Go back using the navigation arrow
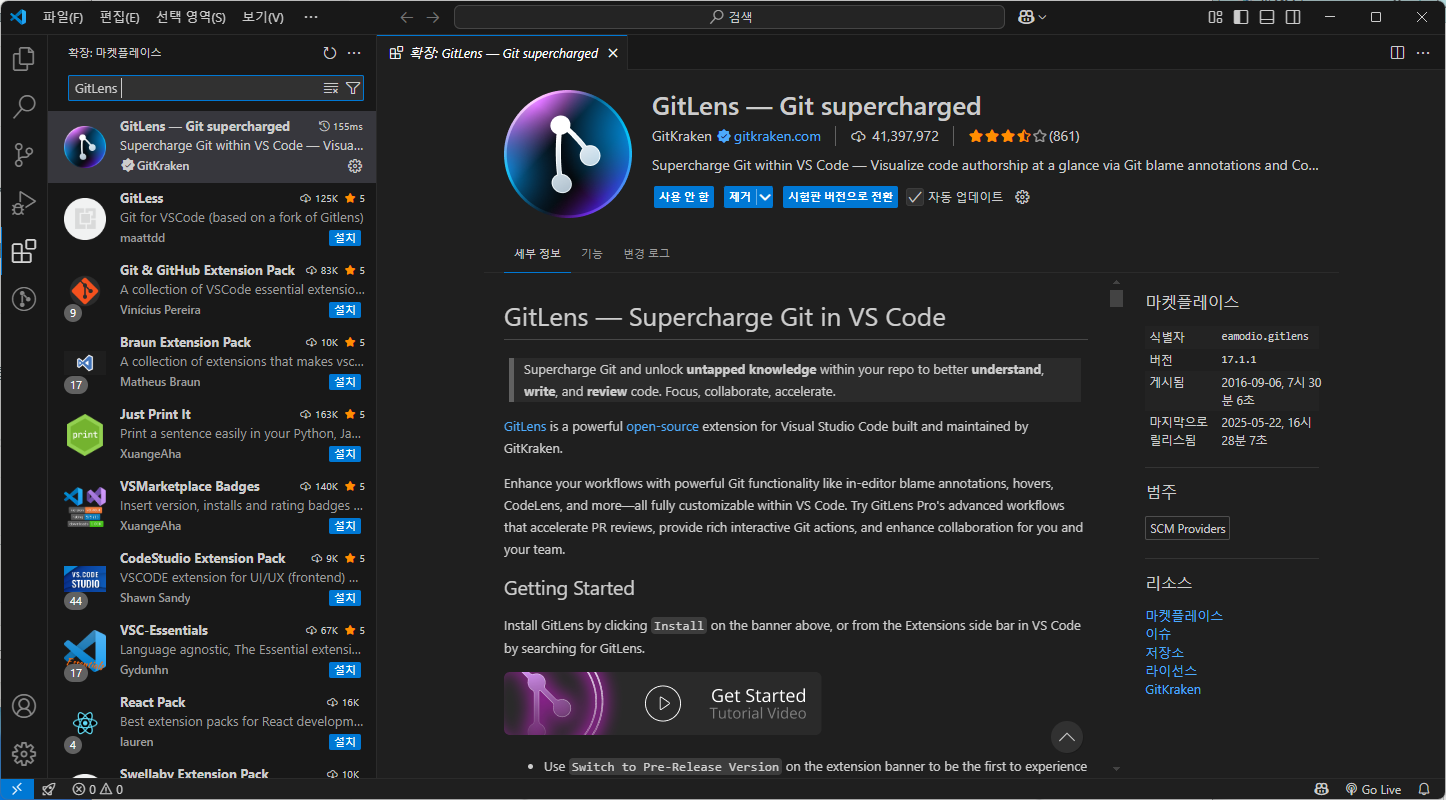Viewport: 1446px width, 800px height. coord(406,17)
